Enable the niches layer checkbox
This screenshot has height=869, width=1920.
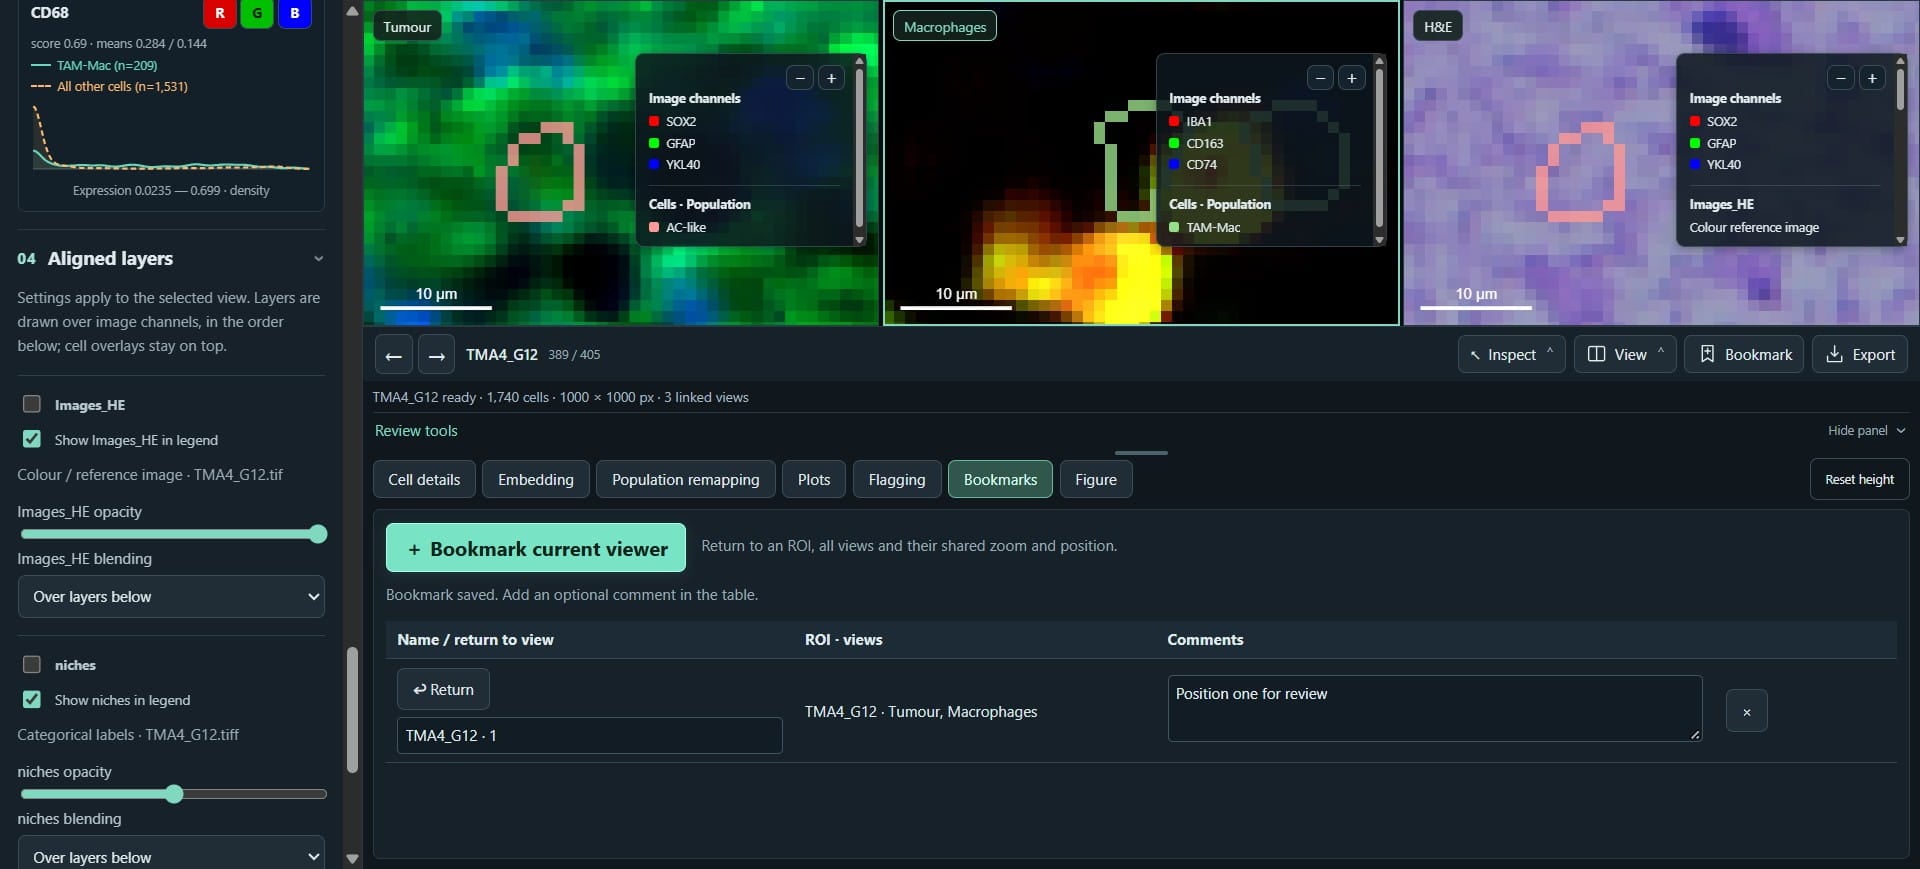tap(32, 664)
